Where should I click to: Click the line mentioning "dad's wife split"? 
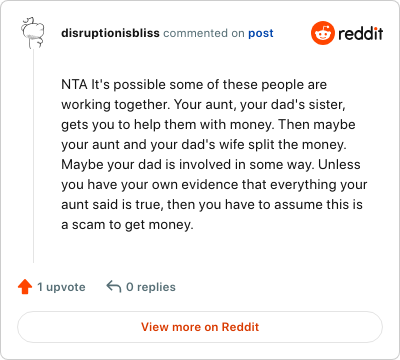[x=204, y=145]
